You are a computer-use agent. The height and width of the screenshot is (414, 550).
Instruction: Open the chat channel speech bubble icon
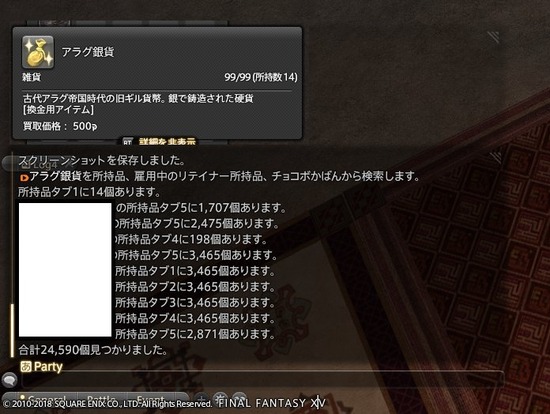pyautogui.click(x=9, y=380)
